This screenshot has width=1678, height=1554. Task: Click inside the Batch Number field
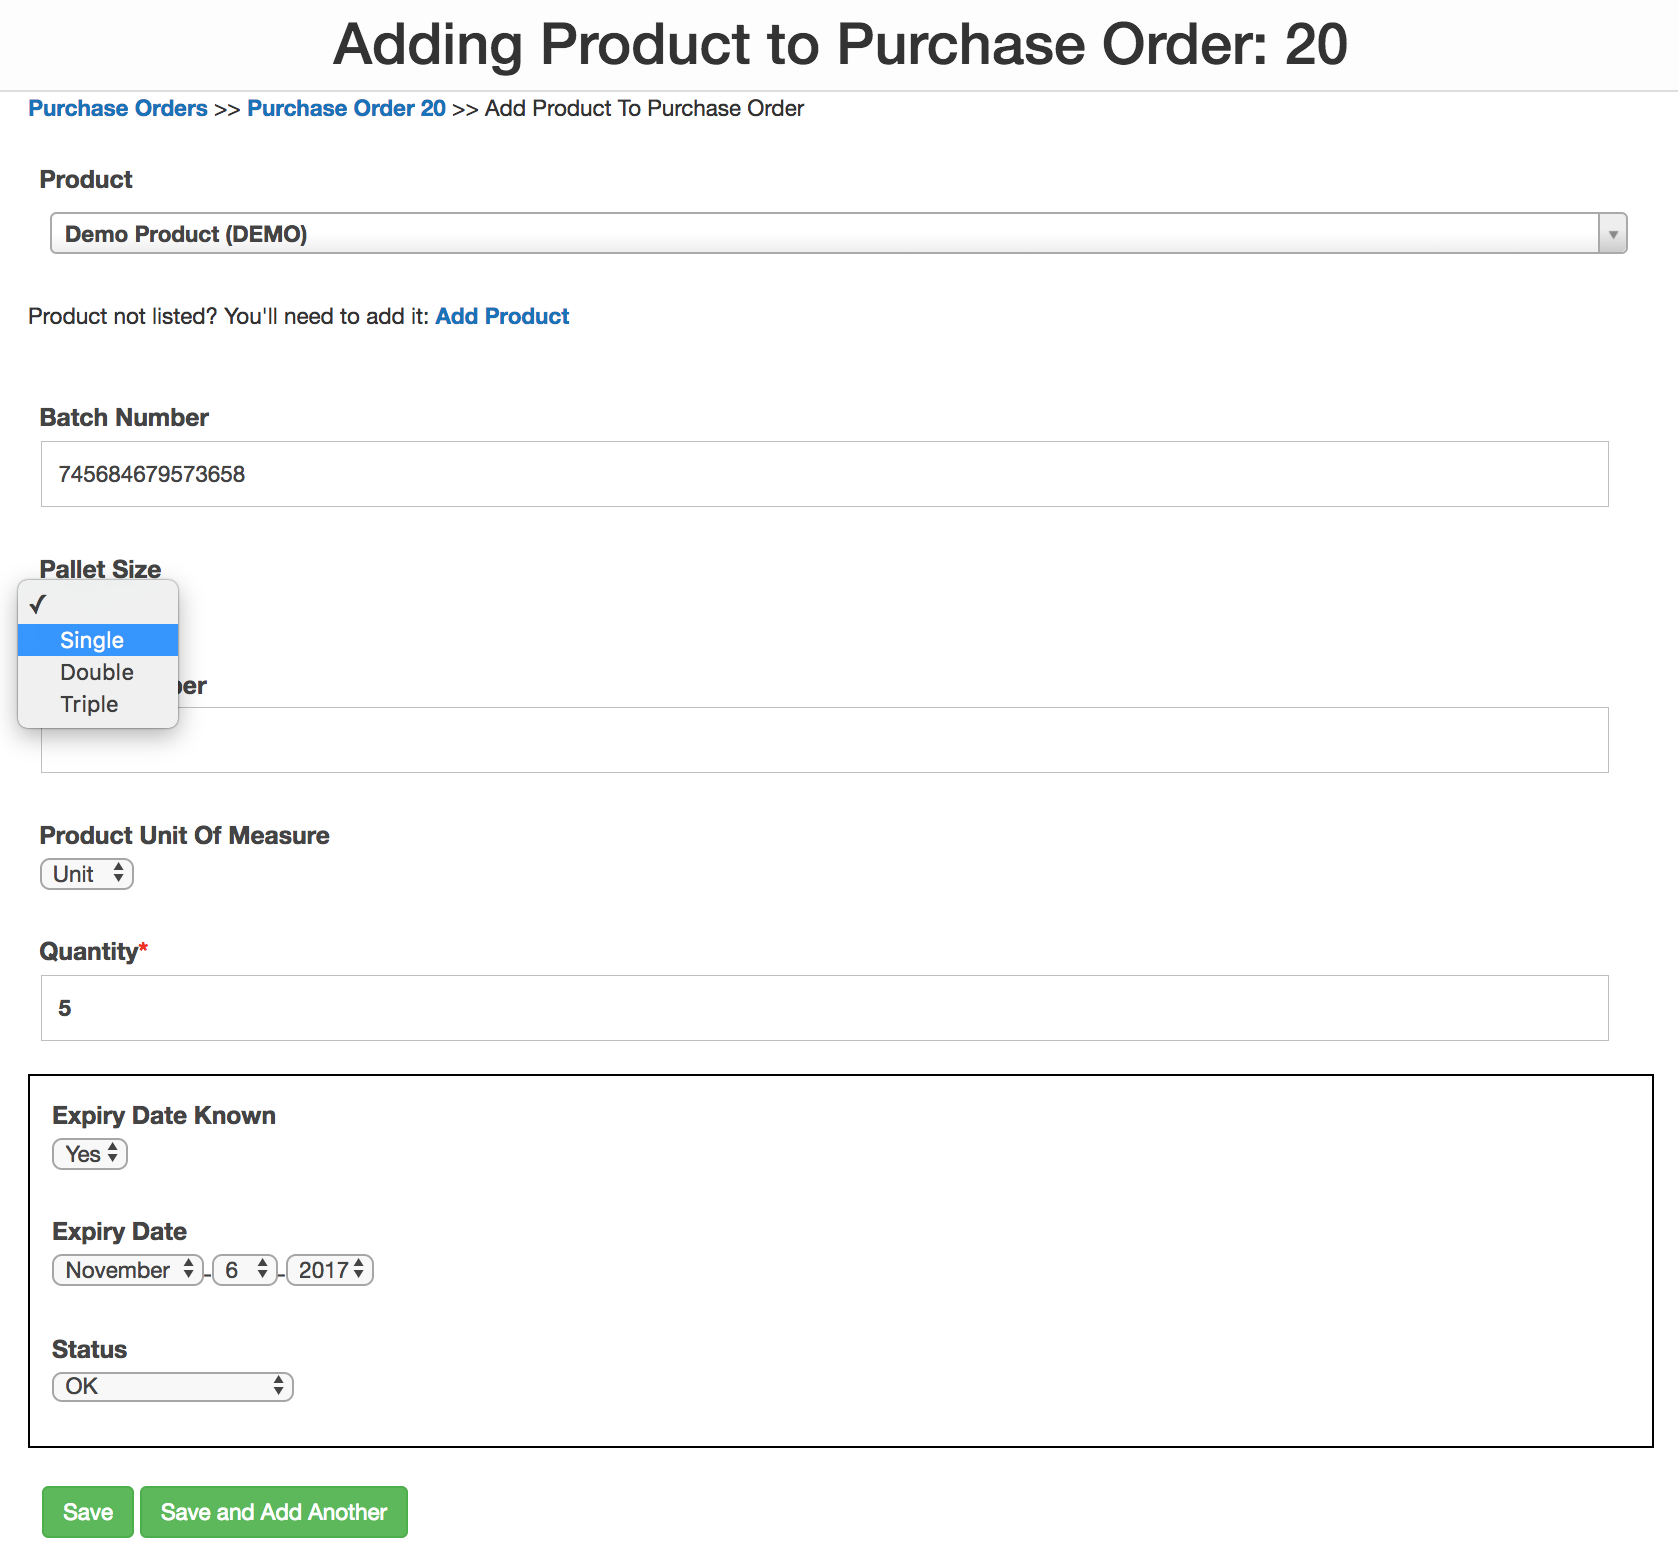tap(824, 474)
